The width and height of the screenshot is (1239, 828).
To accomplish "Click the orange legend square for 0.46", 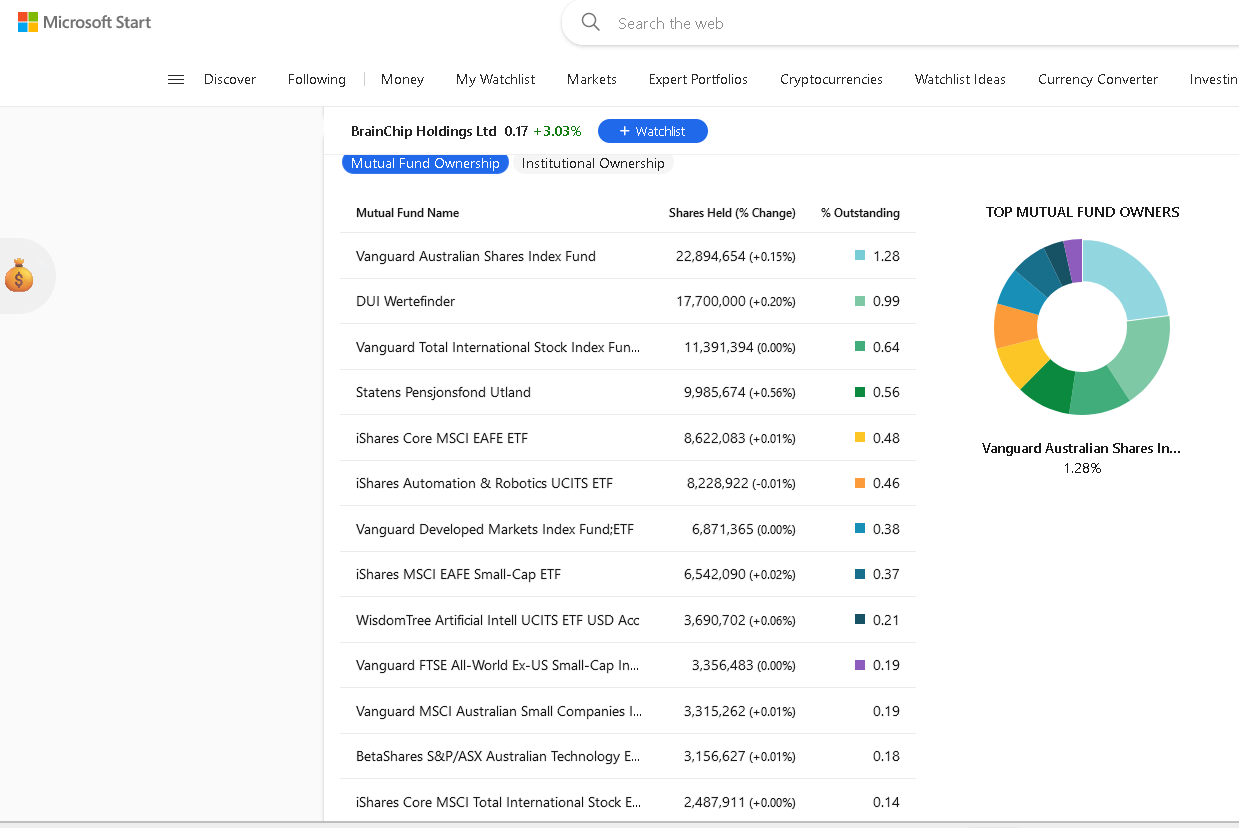I will [x=860, y=483].
